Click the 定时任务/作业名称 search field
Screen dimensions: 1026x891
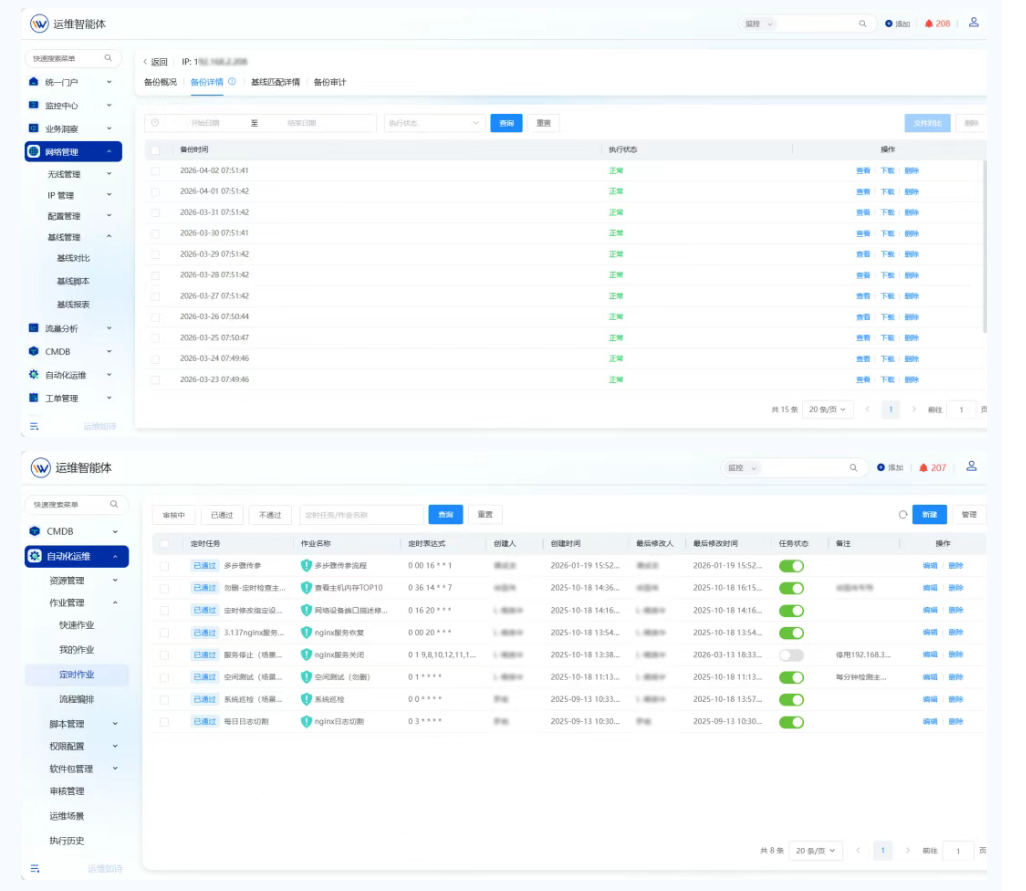click(360, 515)
